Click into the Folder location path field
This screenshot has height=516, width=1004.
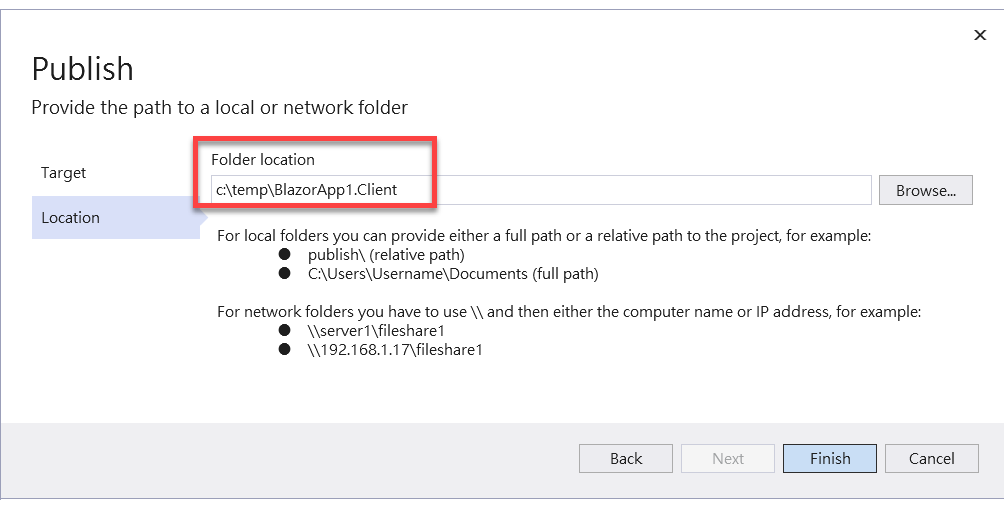[541, 190]
